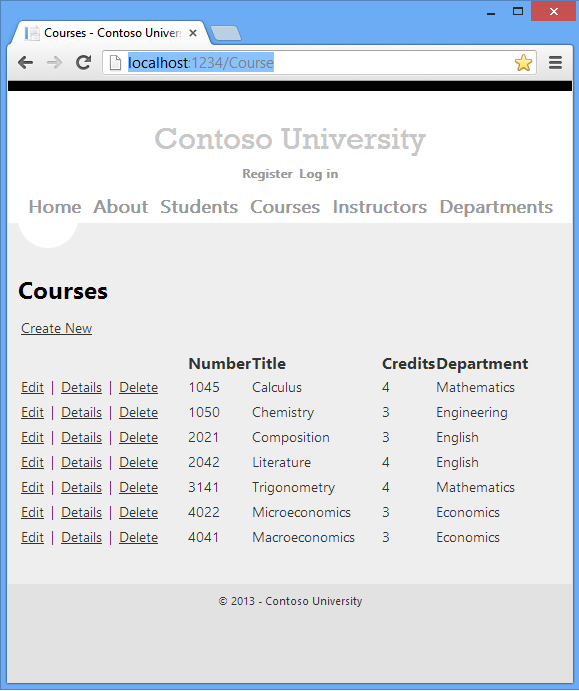Image resolution: width=579 pixels, height=691 pixels.
Task: Open a new tab with the new-tab button
Action: click(x=226, y=33)
